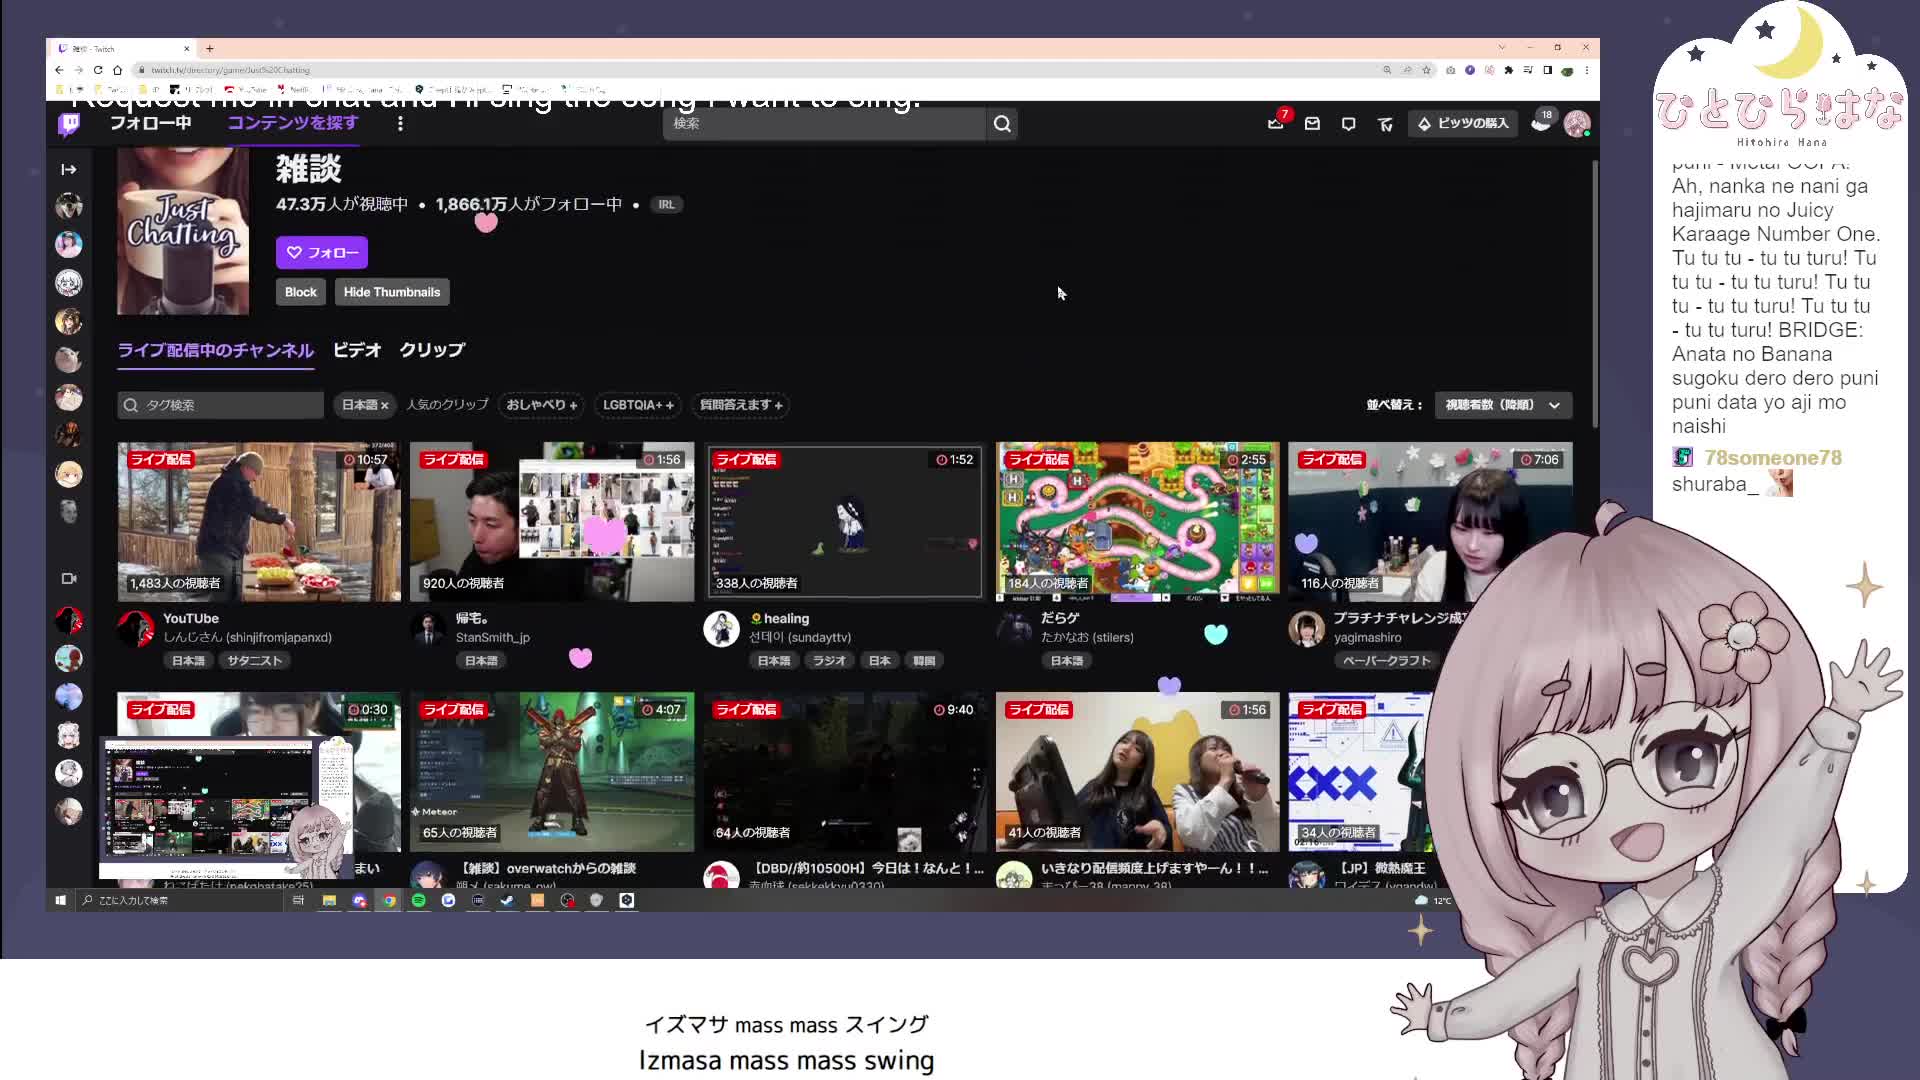The width and height of the screenshot is (1920, 1080).
Task: Open the 帰宅 stream thumbnail with 920 viewers
Action: tap(552, 522)
